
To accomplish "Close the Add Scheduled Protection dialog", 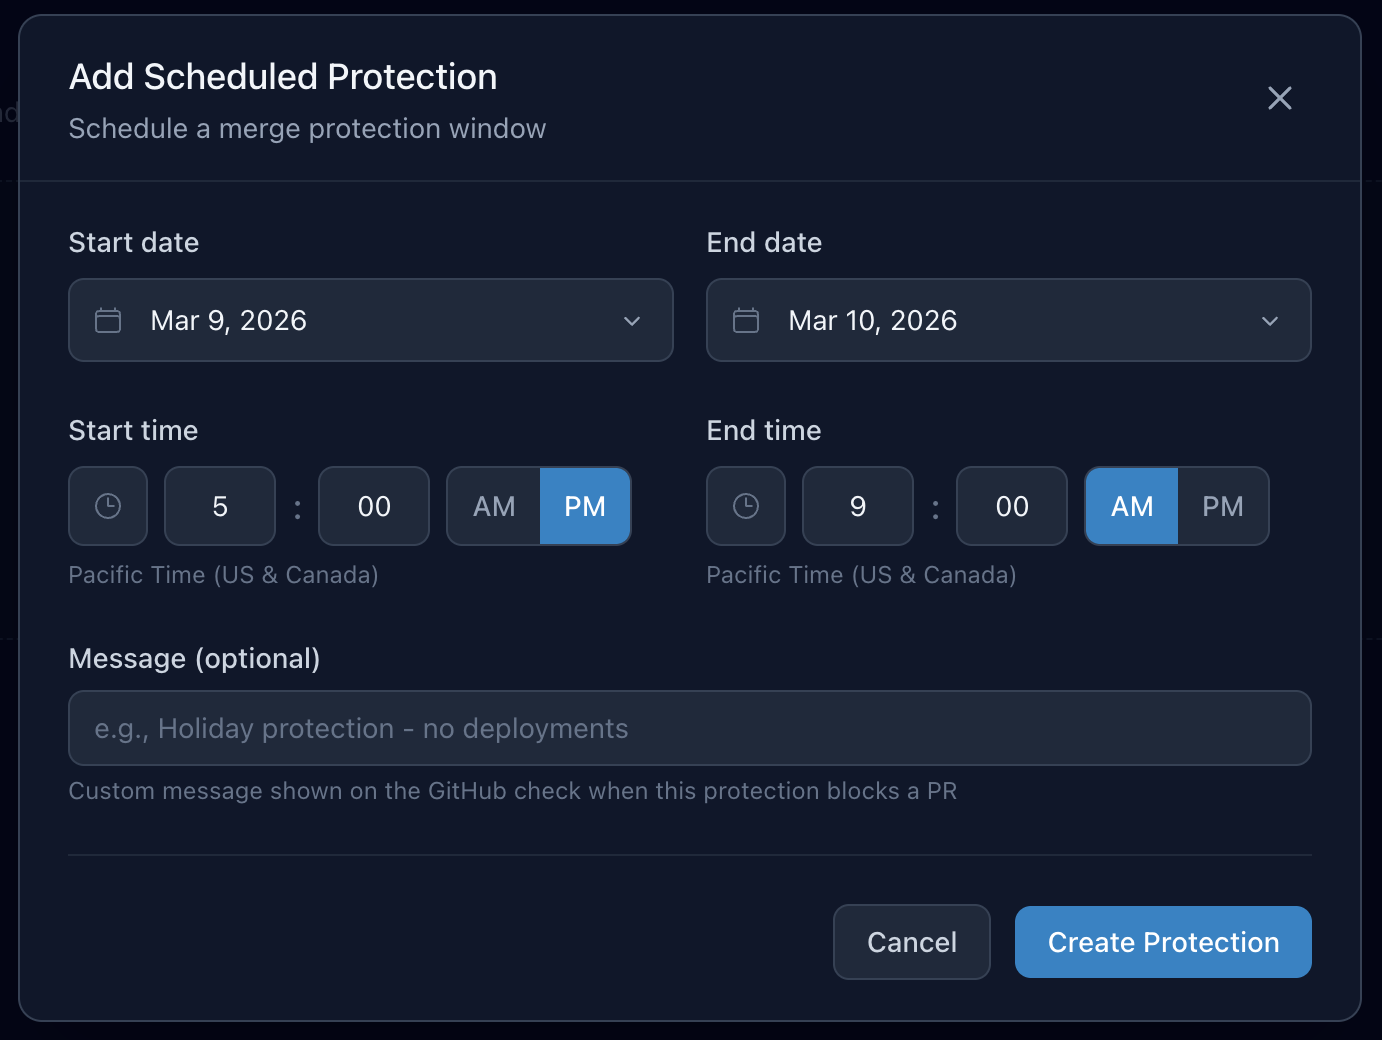I will click(1280, 98).
